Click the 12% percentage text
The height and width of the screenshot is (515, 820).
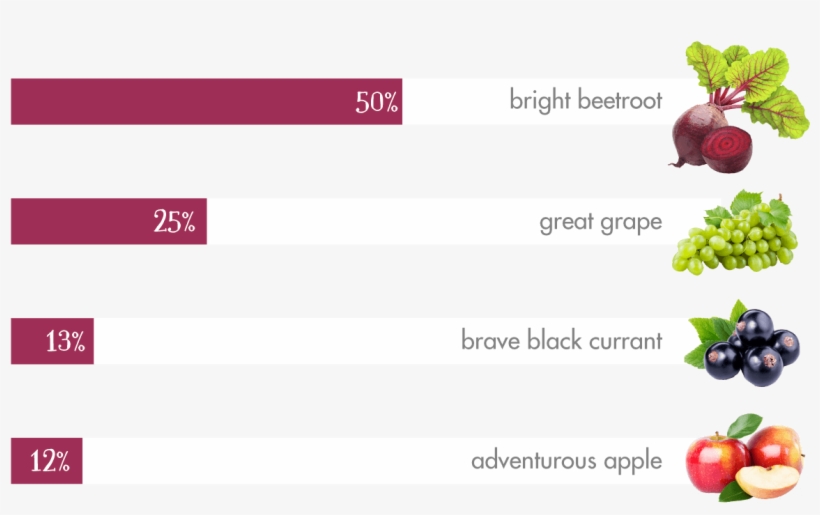50,461
